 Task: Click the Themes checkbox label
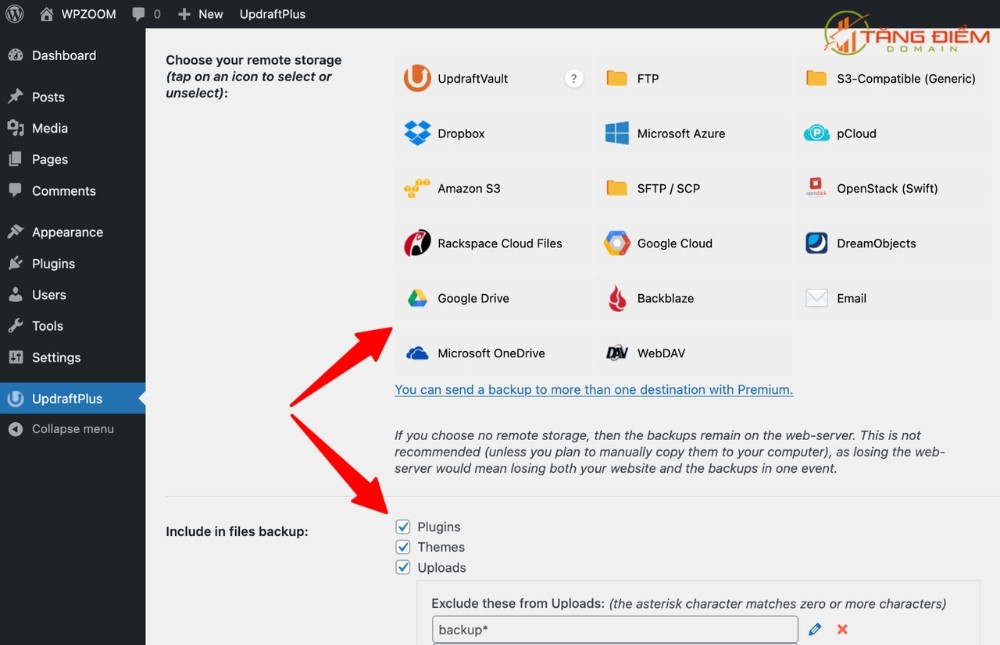pos(441,547)
